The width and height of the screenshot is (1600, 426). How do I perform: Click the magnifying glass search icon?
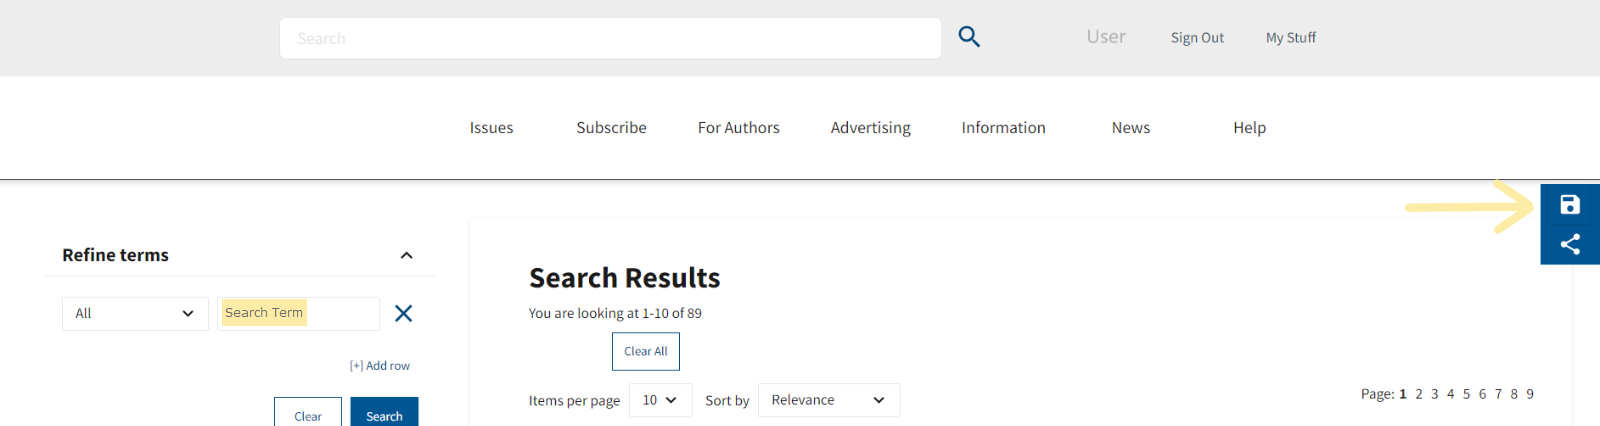969,37
